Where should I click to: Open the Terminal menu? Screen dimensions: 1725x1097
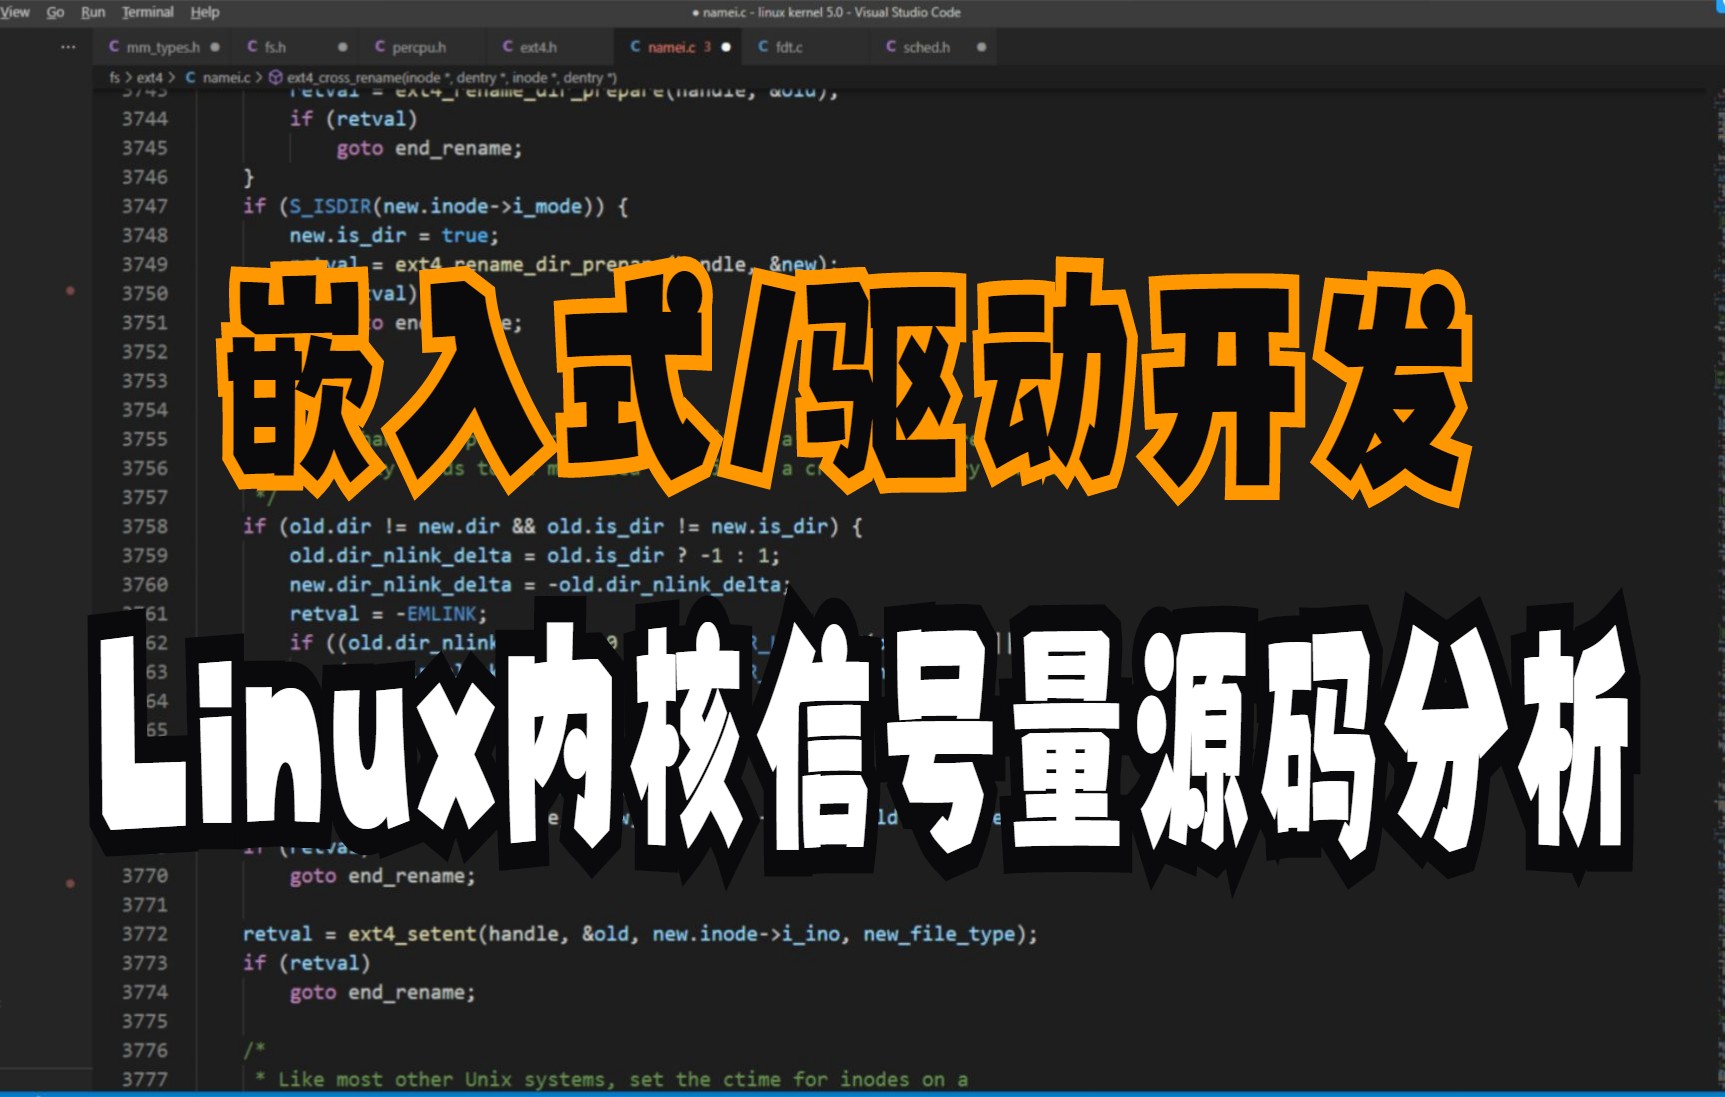click(147, 12)
